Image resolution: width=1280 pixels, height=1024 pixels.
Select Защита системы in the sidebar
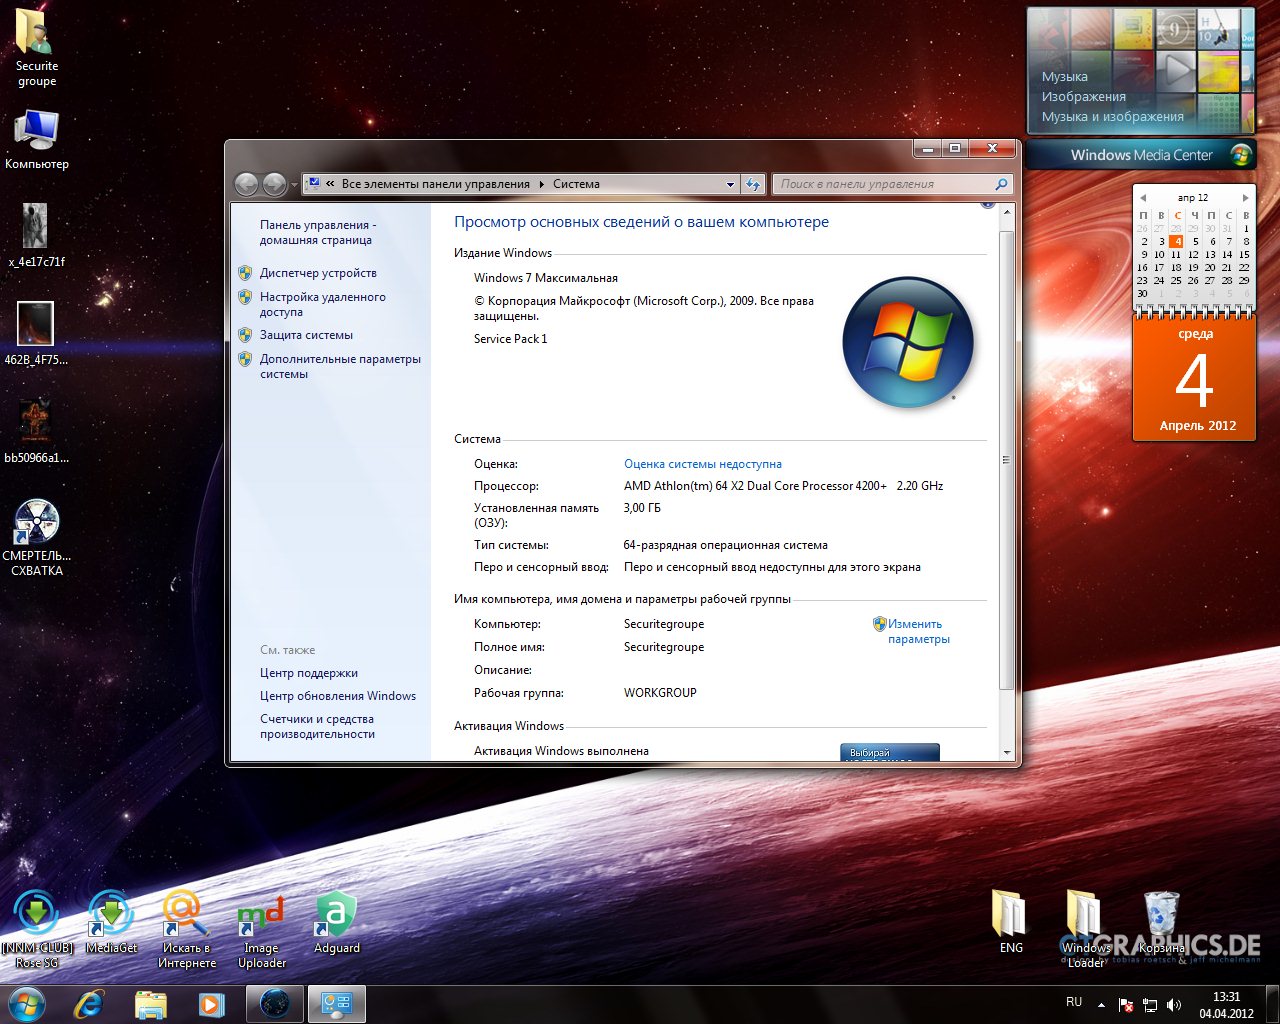(x=306, y=335)
